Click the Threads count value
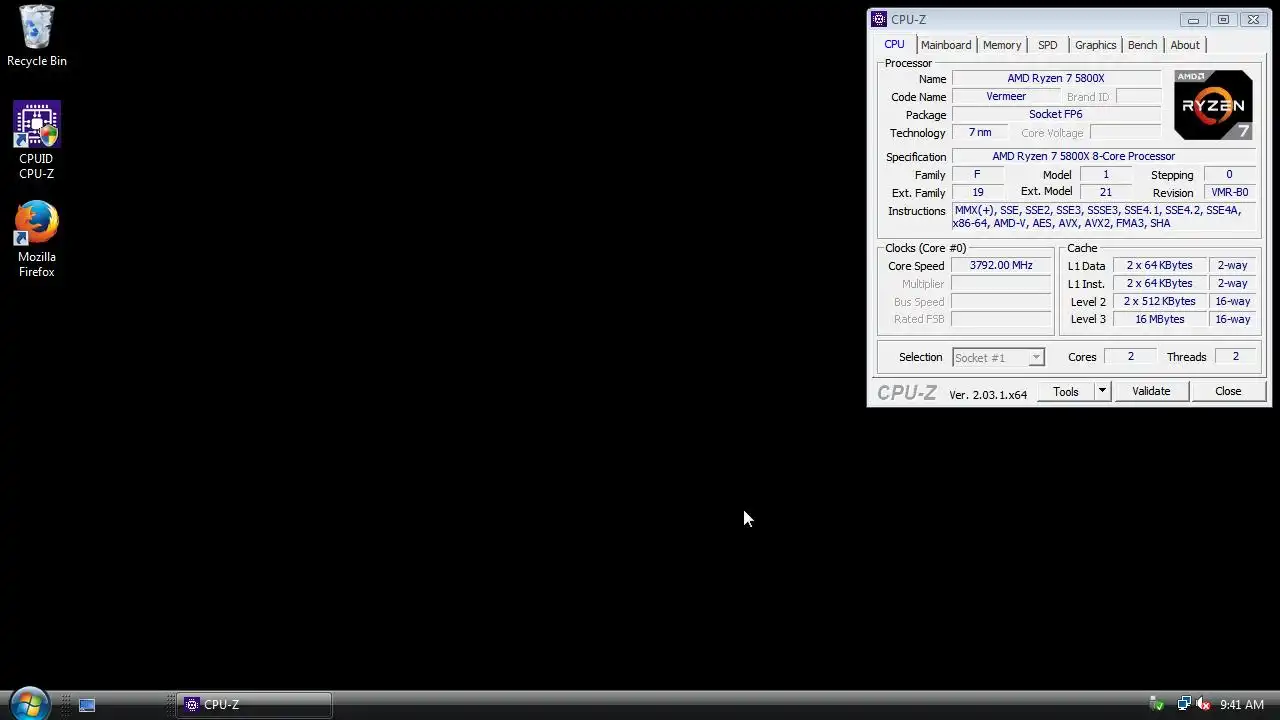This screenshot has width=1280, height=720. (x=1235, y=356)
